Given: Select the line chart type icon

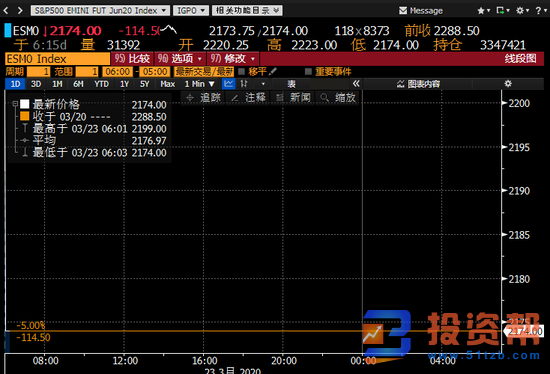Looking at the screenshot, I should [x=229, y=84].
